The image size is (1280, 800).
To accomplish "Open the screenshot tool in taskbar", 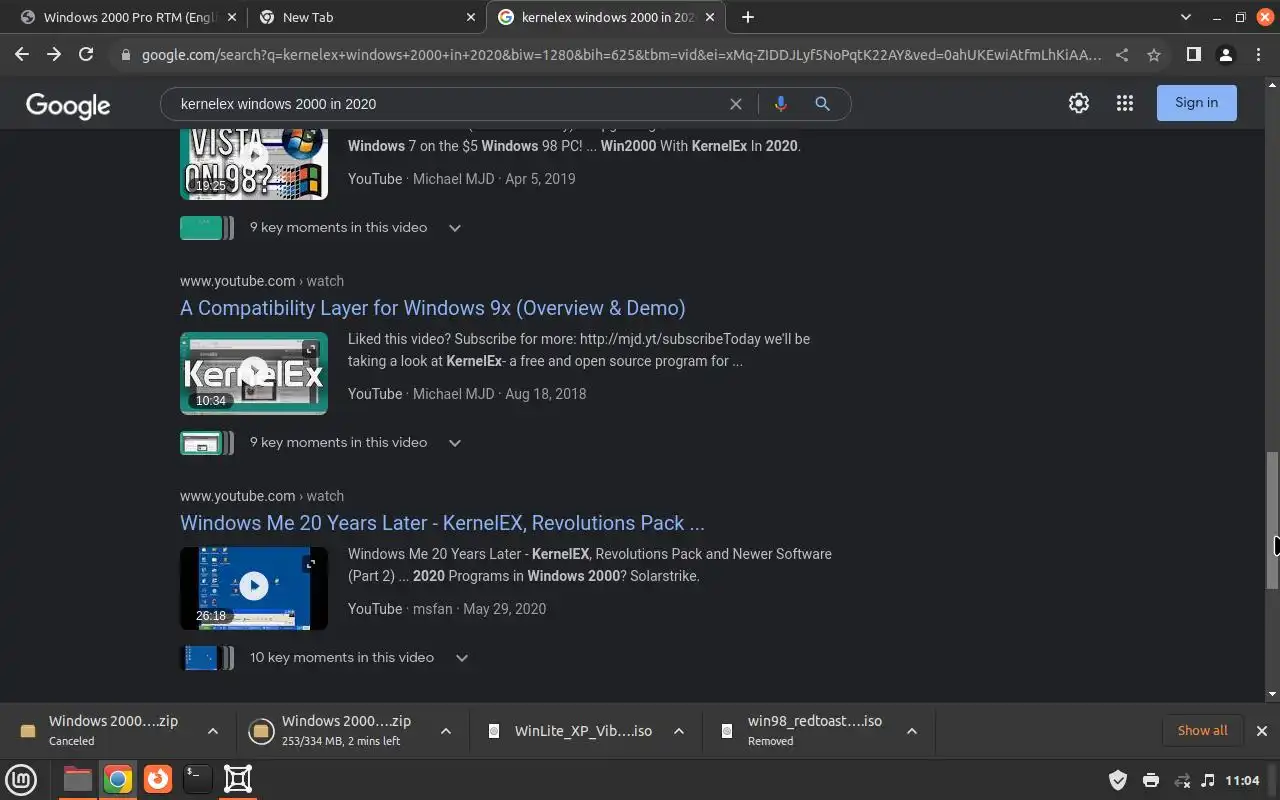I will click(238, 779).
